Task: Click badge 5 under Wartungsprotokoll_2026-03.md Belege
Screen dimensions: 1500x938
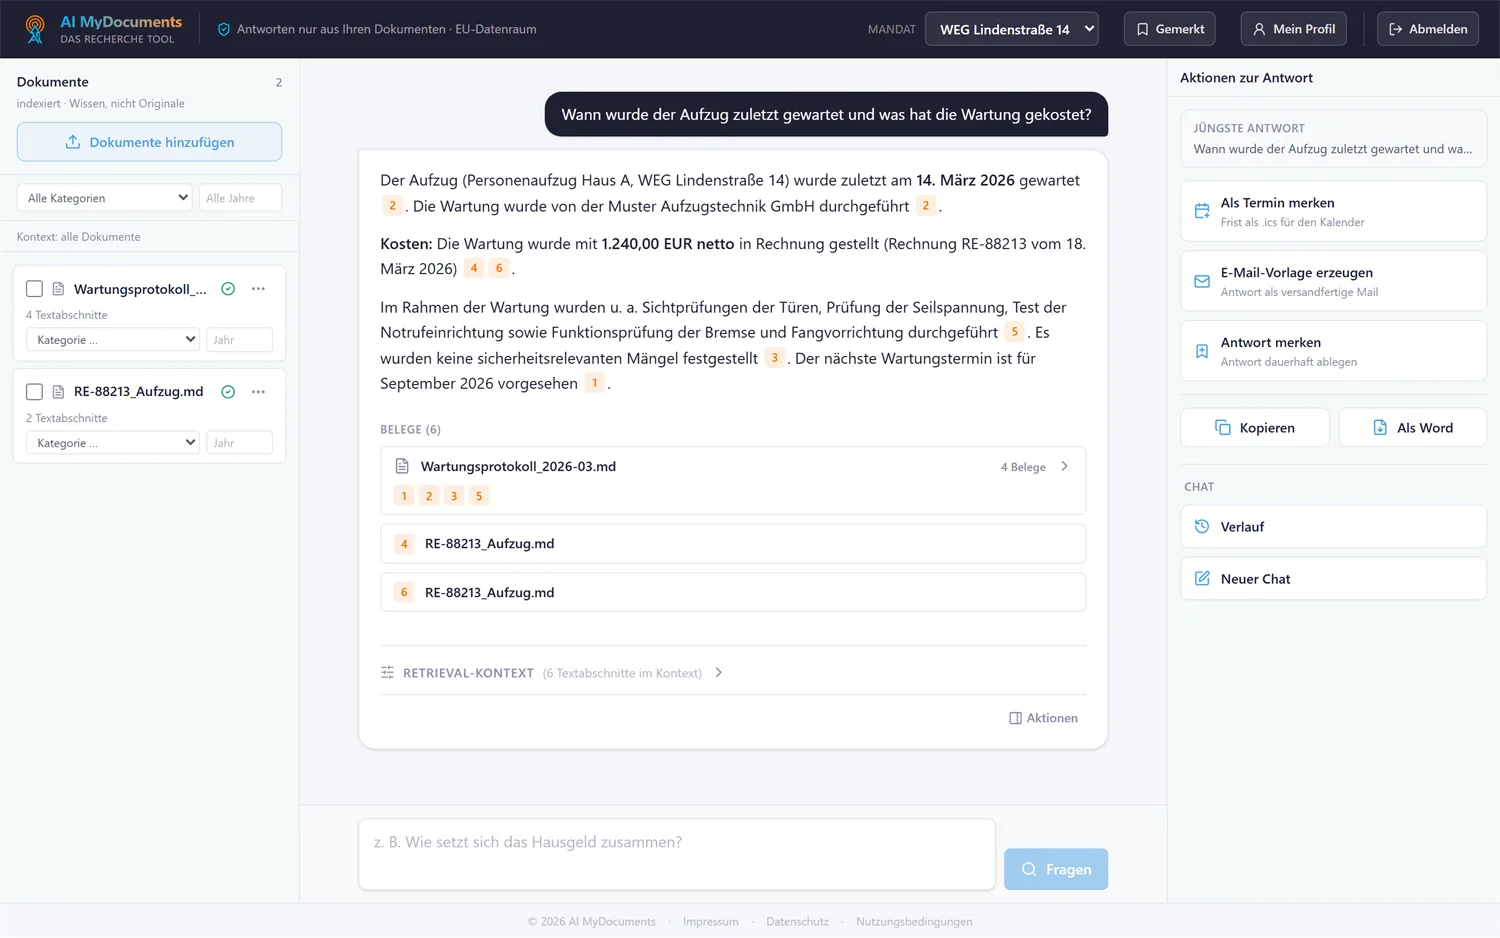Action: point(479,496)
